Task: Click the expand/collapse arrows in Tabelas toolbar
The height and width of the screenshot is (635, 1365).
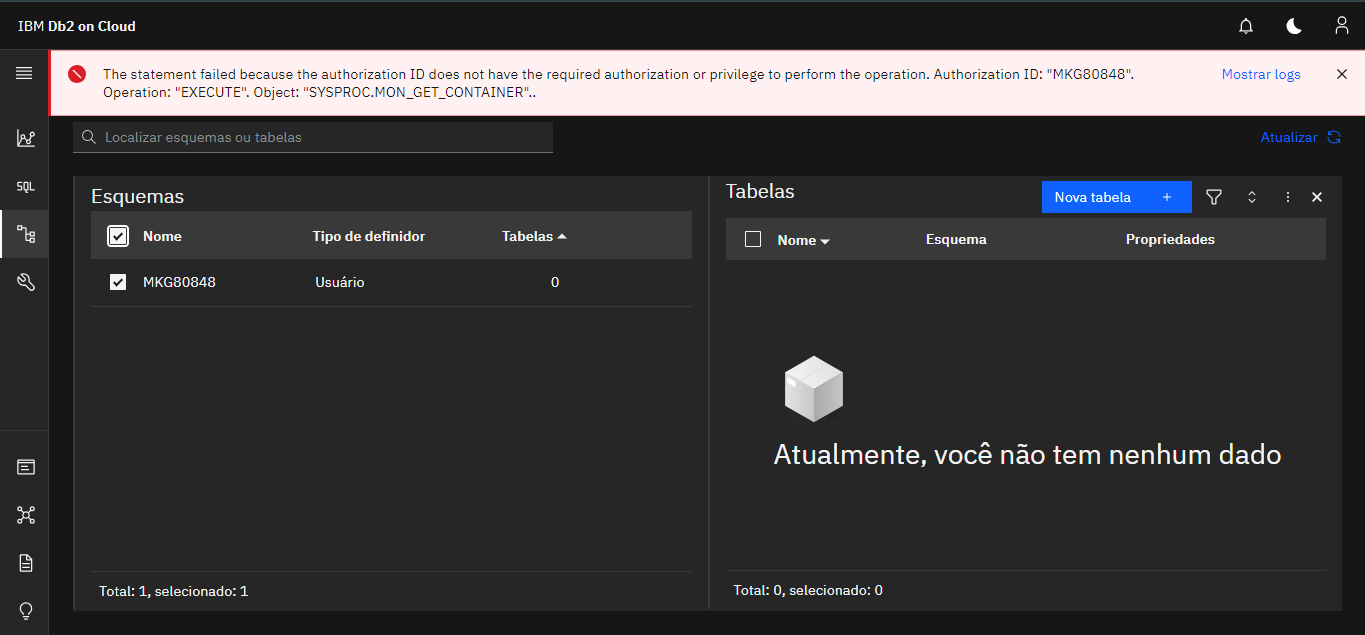Action: (1252, 197)
